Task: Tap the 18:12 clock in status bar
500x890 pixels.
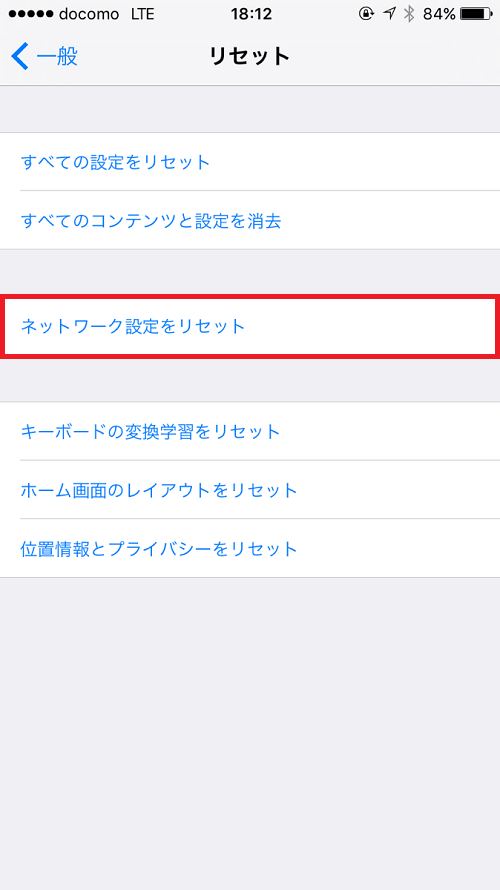Action: click(x=250, y=14)
